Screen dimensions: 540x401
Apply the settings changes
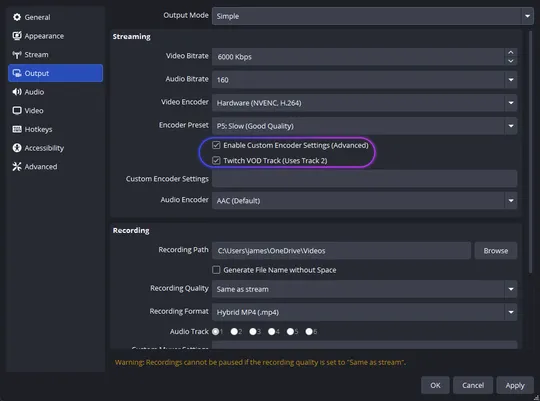515,385
